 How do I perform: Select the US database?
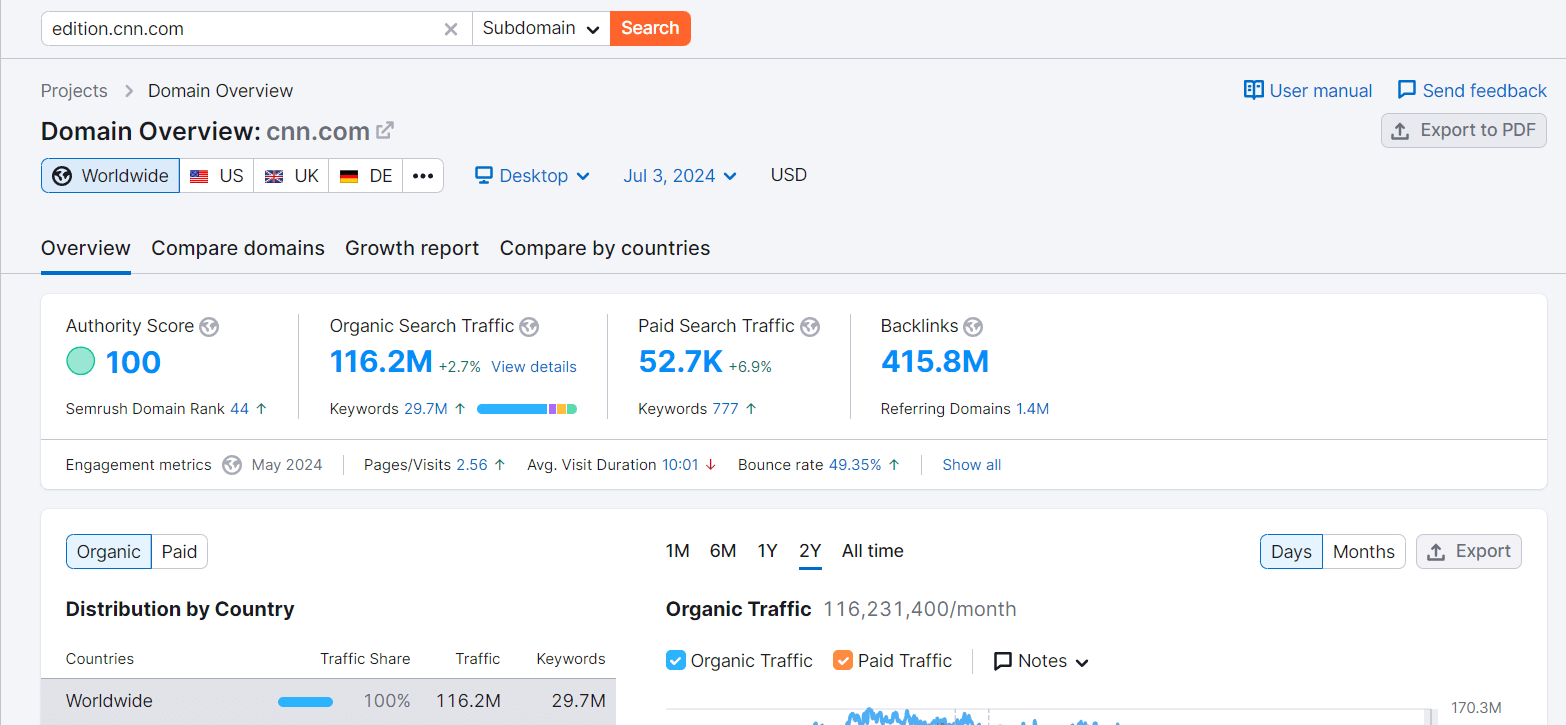coord(217,176)
